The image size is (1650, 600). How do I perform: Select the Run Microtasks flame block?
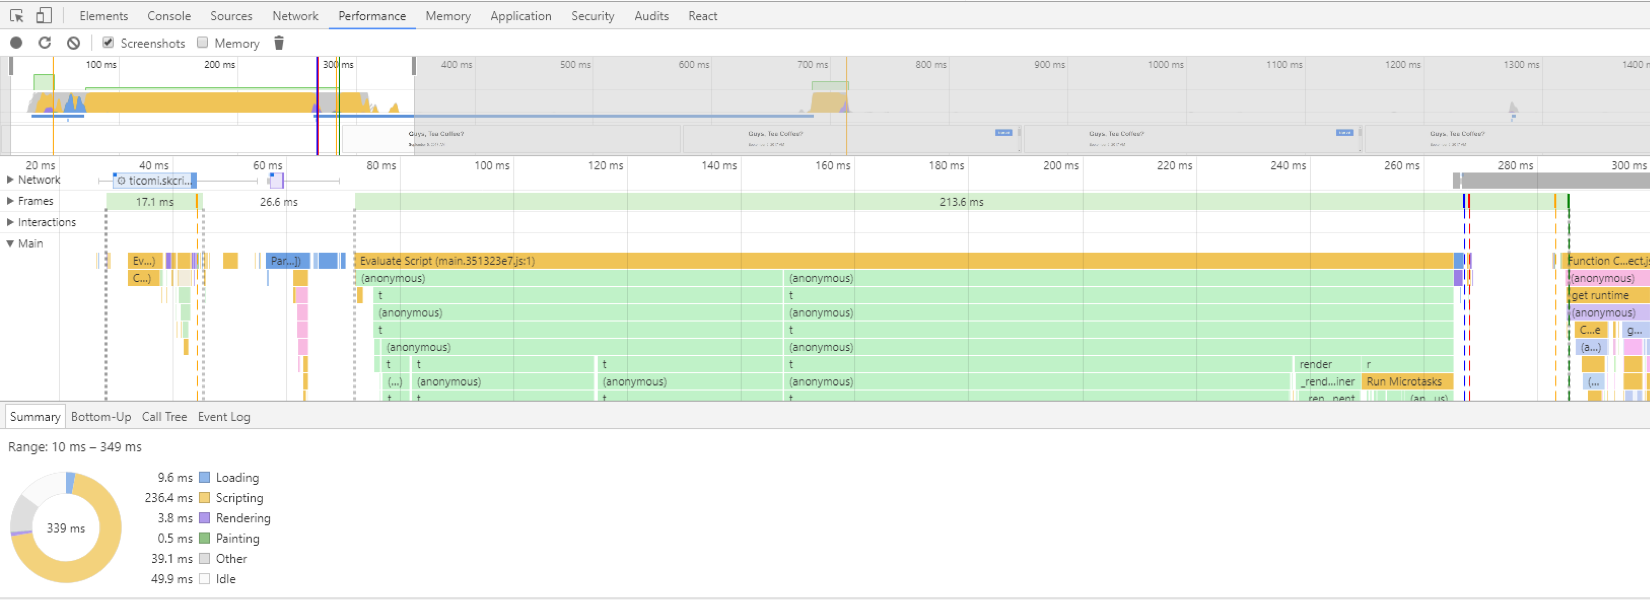pos(1405,382)
